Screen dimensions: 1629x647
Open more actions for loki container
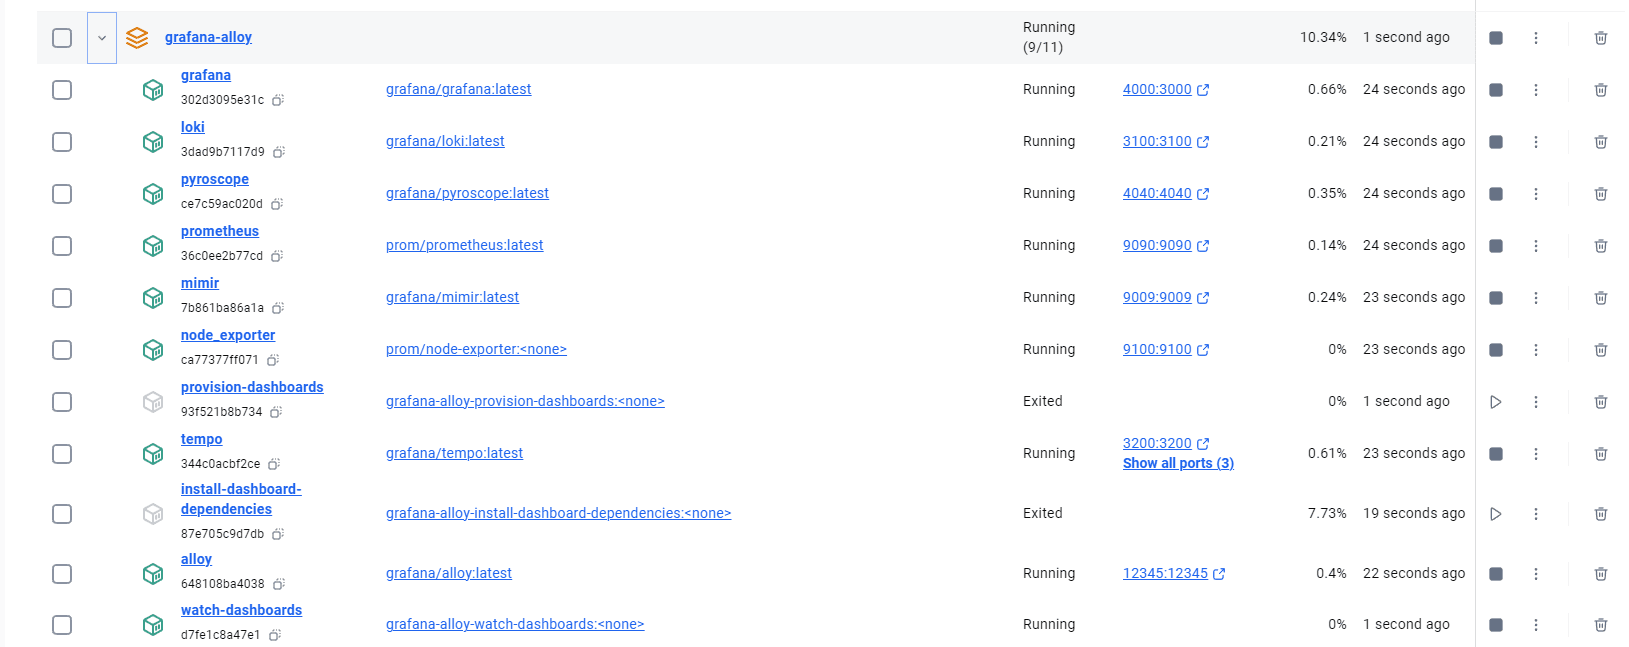coord(1536,142)
